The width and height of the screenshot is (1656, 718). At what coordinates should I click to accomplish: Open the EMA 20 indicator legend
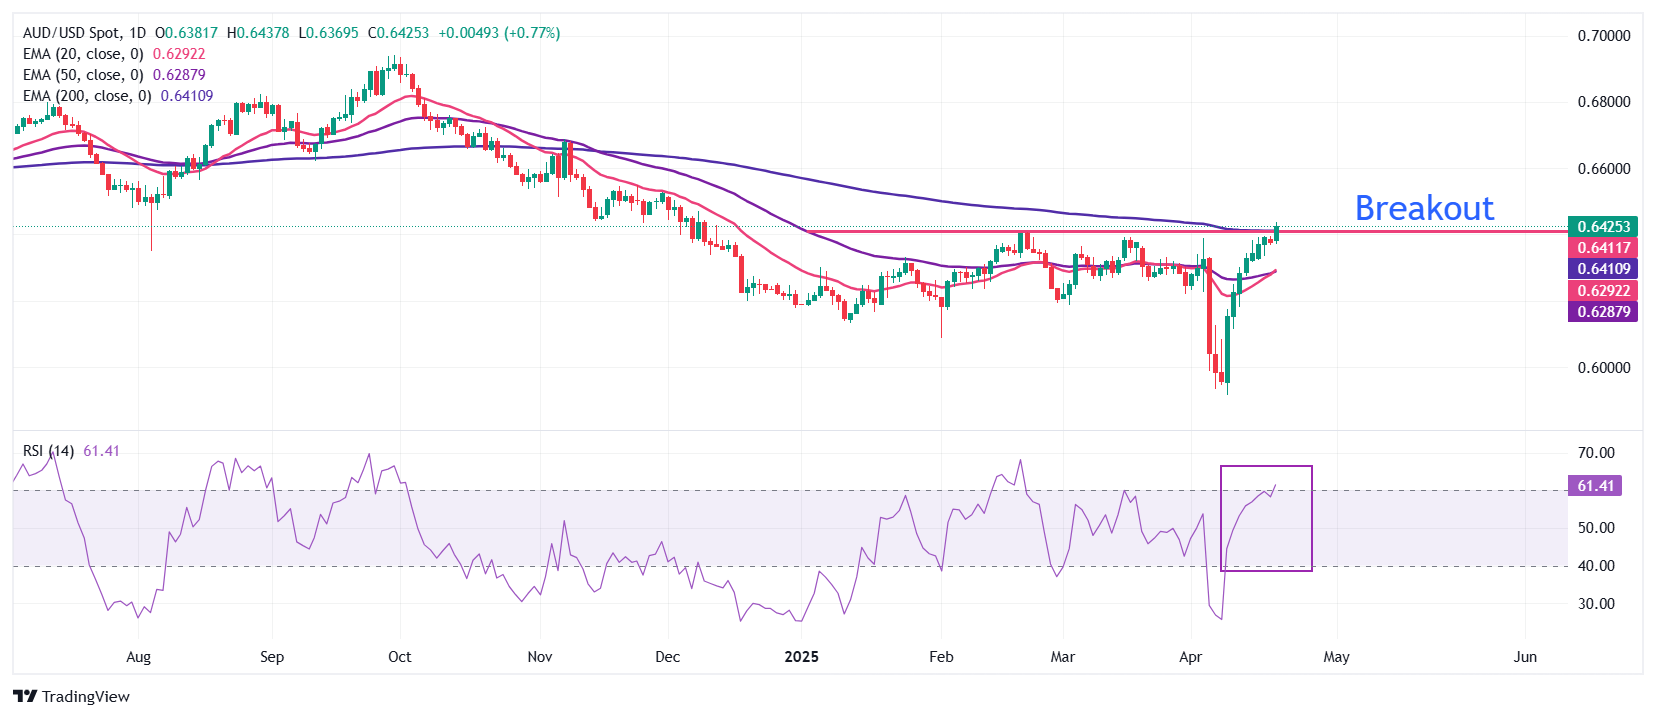(83, 54)
